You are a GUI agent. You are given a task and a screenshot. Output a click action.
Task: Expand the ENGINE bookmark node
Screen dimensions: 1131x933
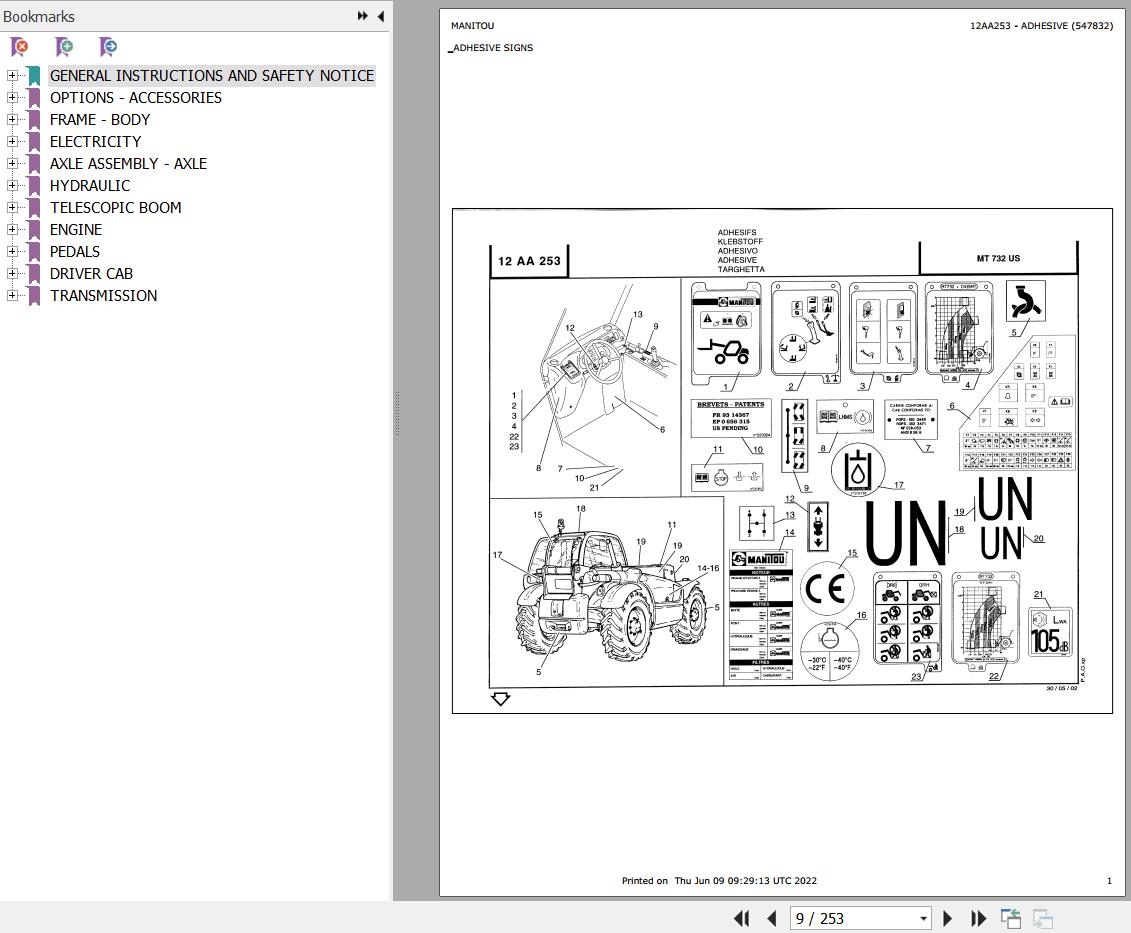(12, 229)
